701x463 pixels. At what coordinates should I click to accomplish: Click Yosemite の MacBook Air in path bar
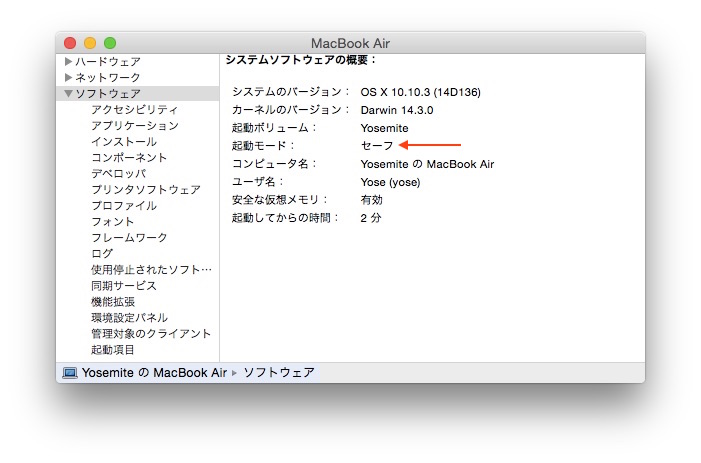pyautogui.click(x=154, y=373)
